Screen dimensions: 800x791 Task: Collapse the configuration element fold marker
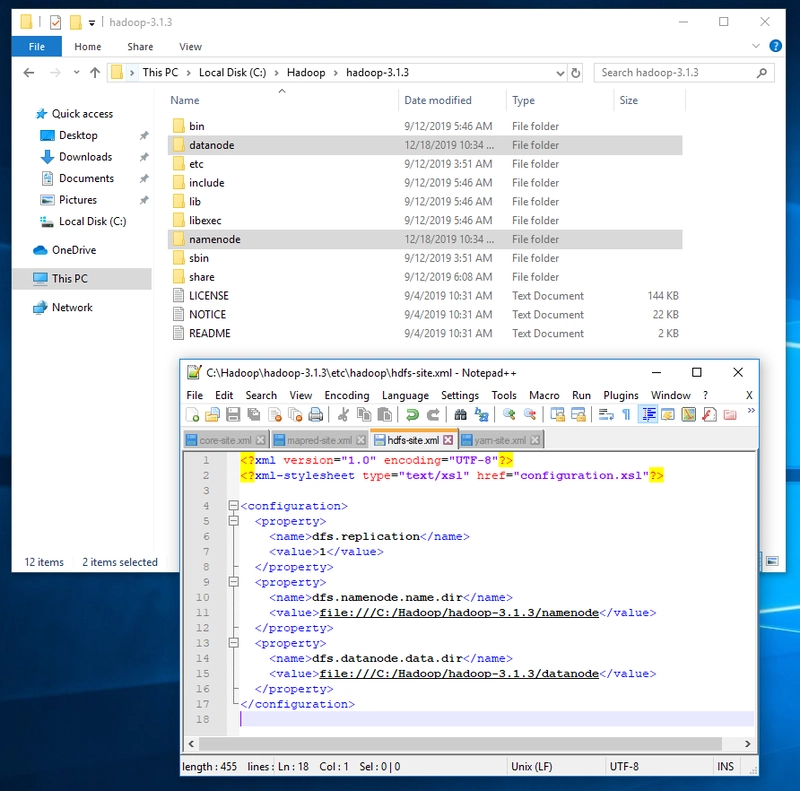pos(234,506)
